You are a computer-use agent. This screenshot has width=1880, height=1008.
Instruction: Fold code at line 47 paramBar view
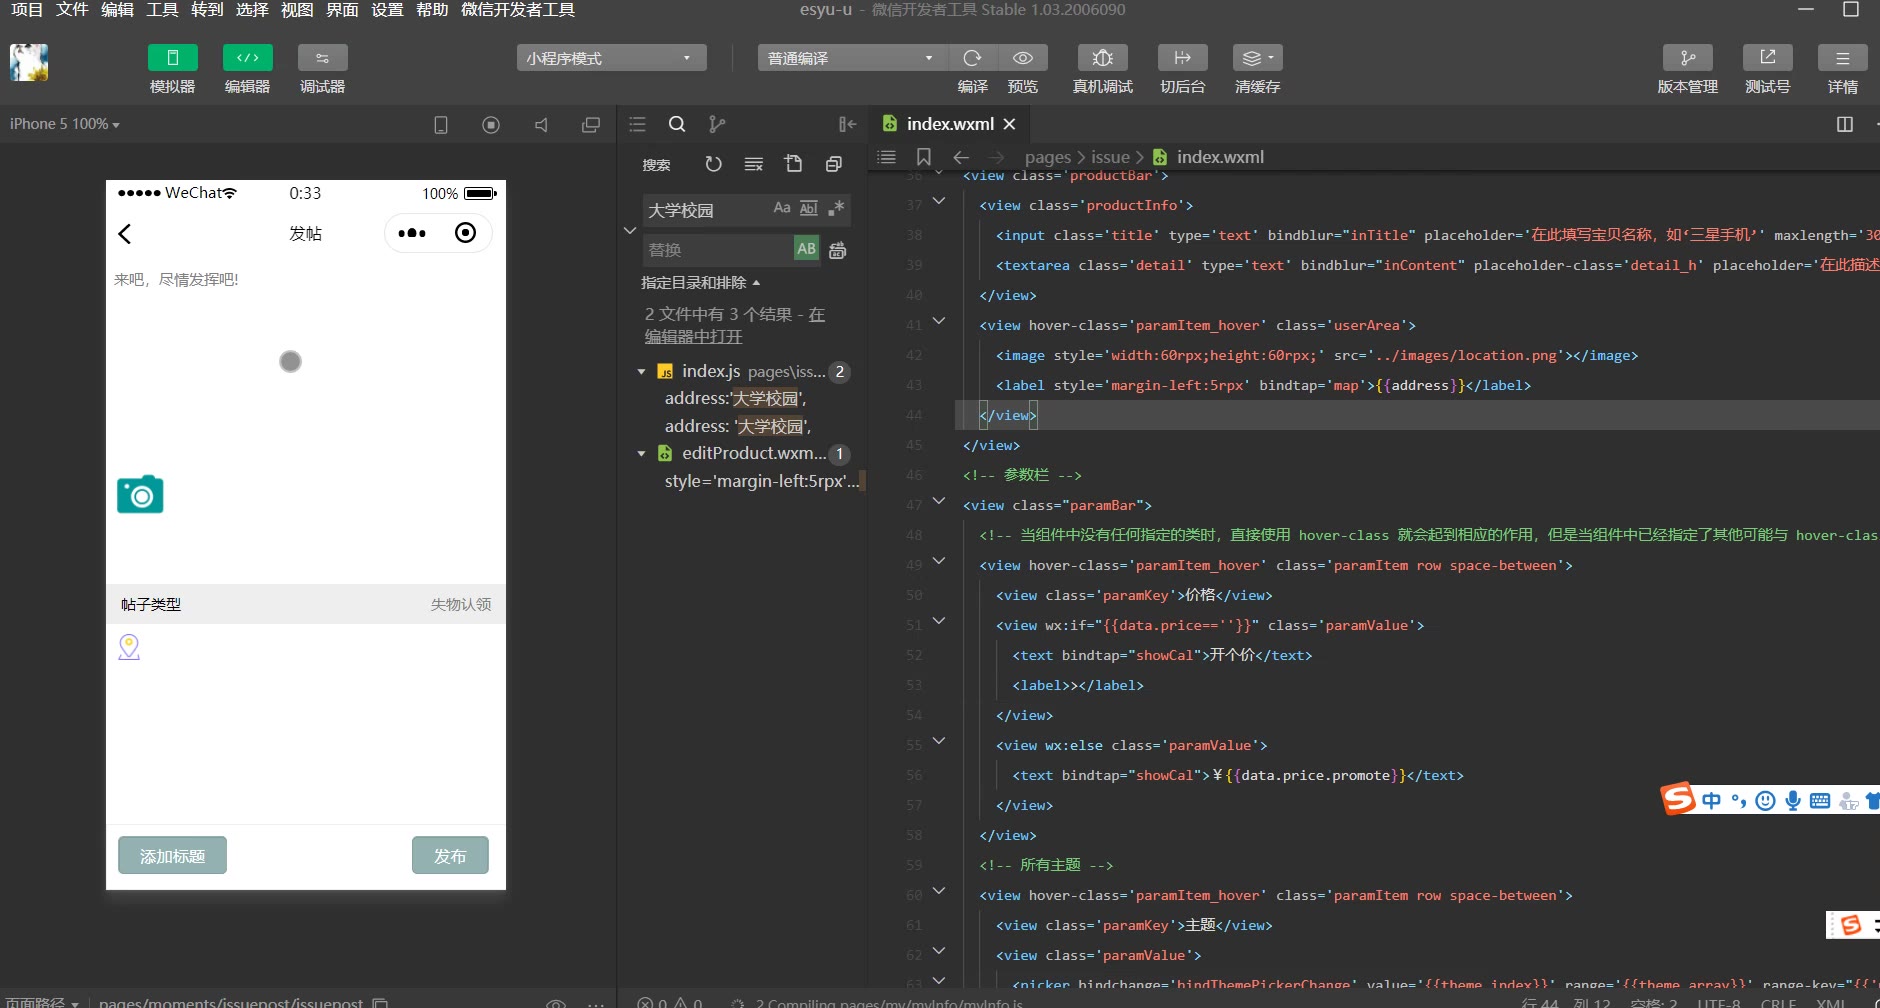pyautogui.click(x=938, y=501)
